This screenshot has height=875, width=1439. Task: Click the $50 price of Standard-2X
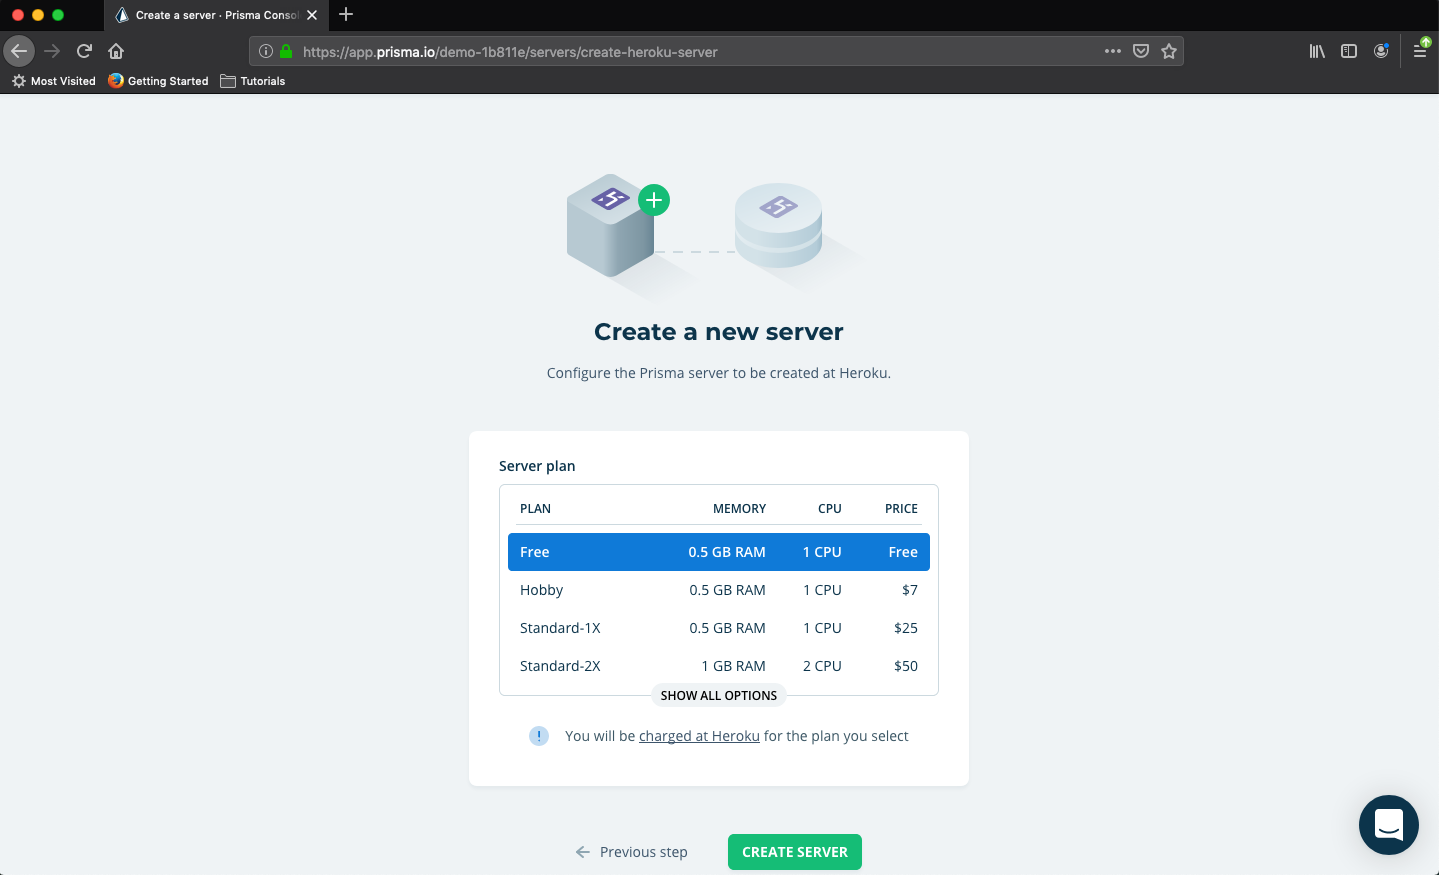[x=906, y=666]
